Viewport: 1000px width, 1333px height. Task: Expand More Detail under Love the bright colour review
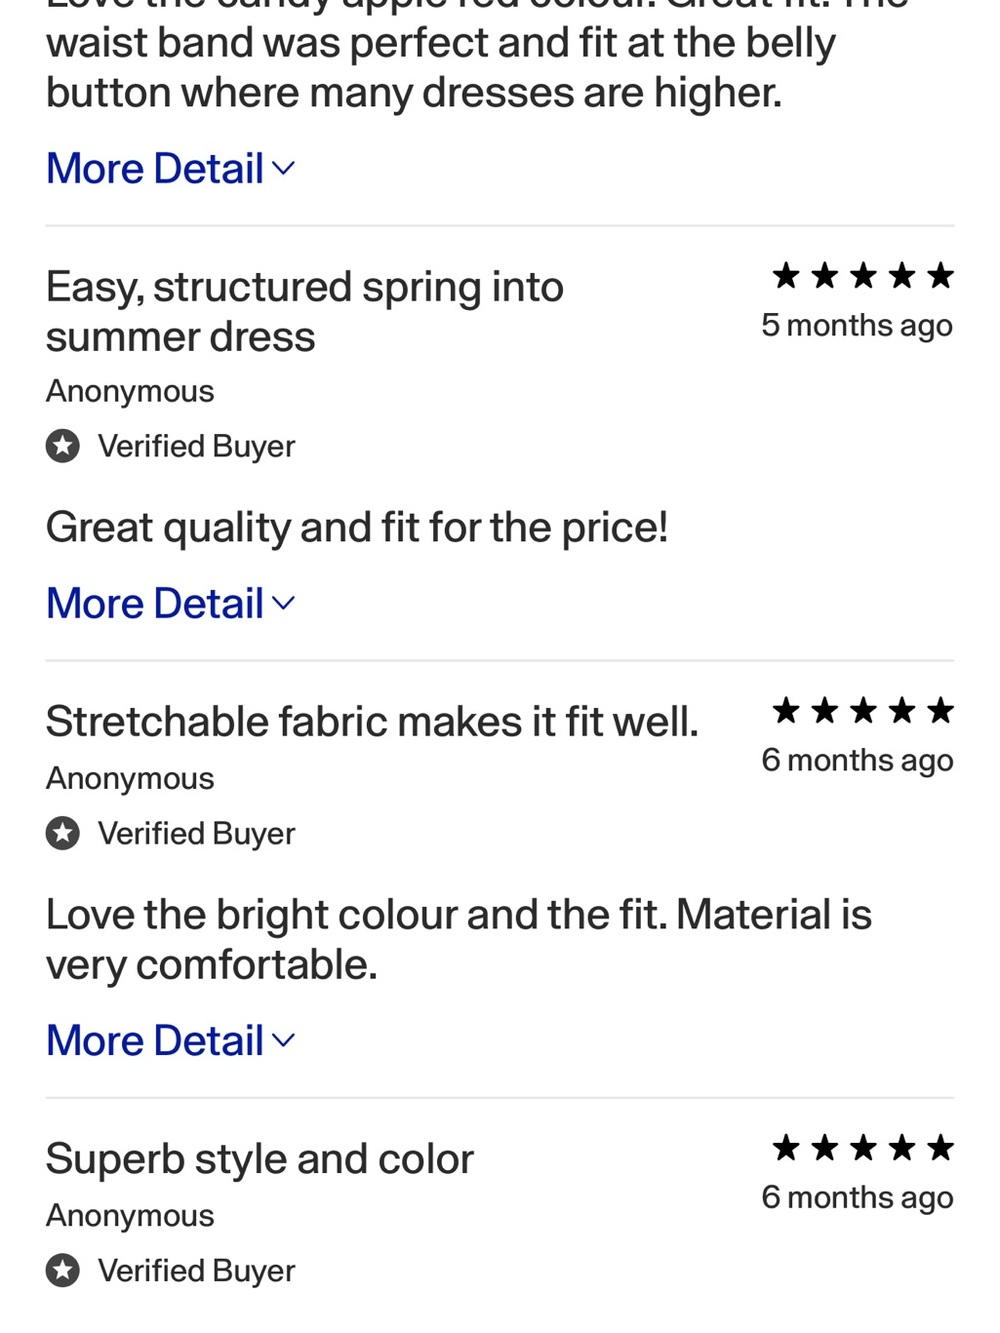click(x=171, y=1040)
